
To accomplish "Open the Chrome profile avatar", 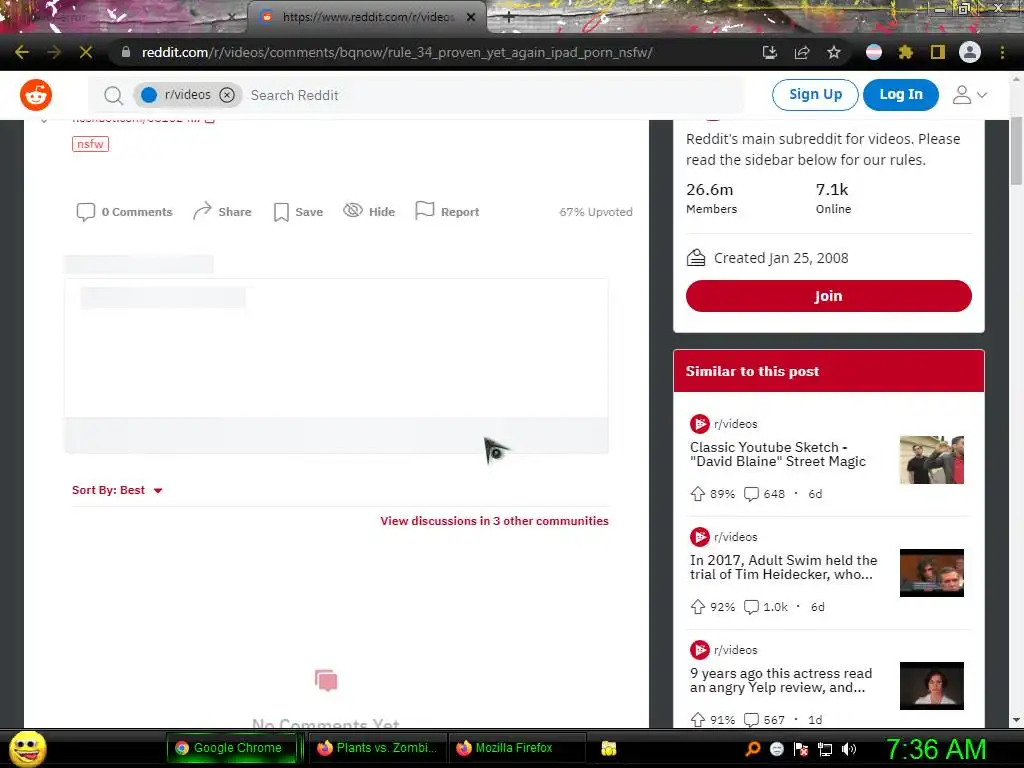I will (x=970, y=52).
